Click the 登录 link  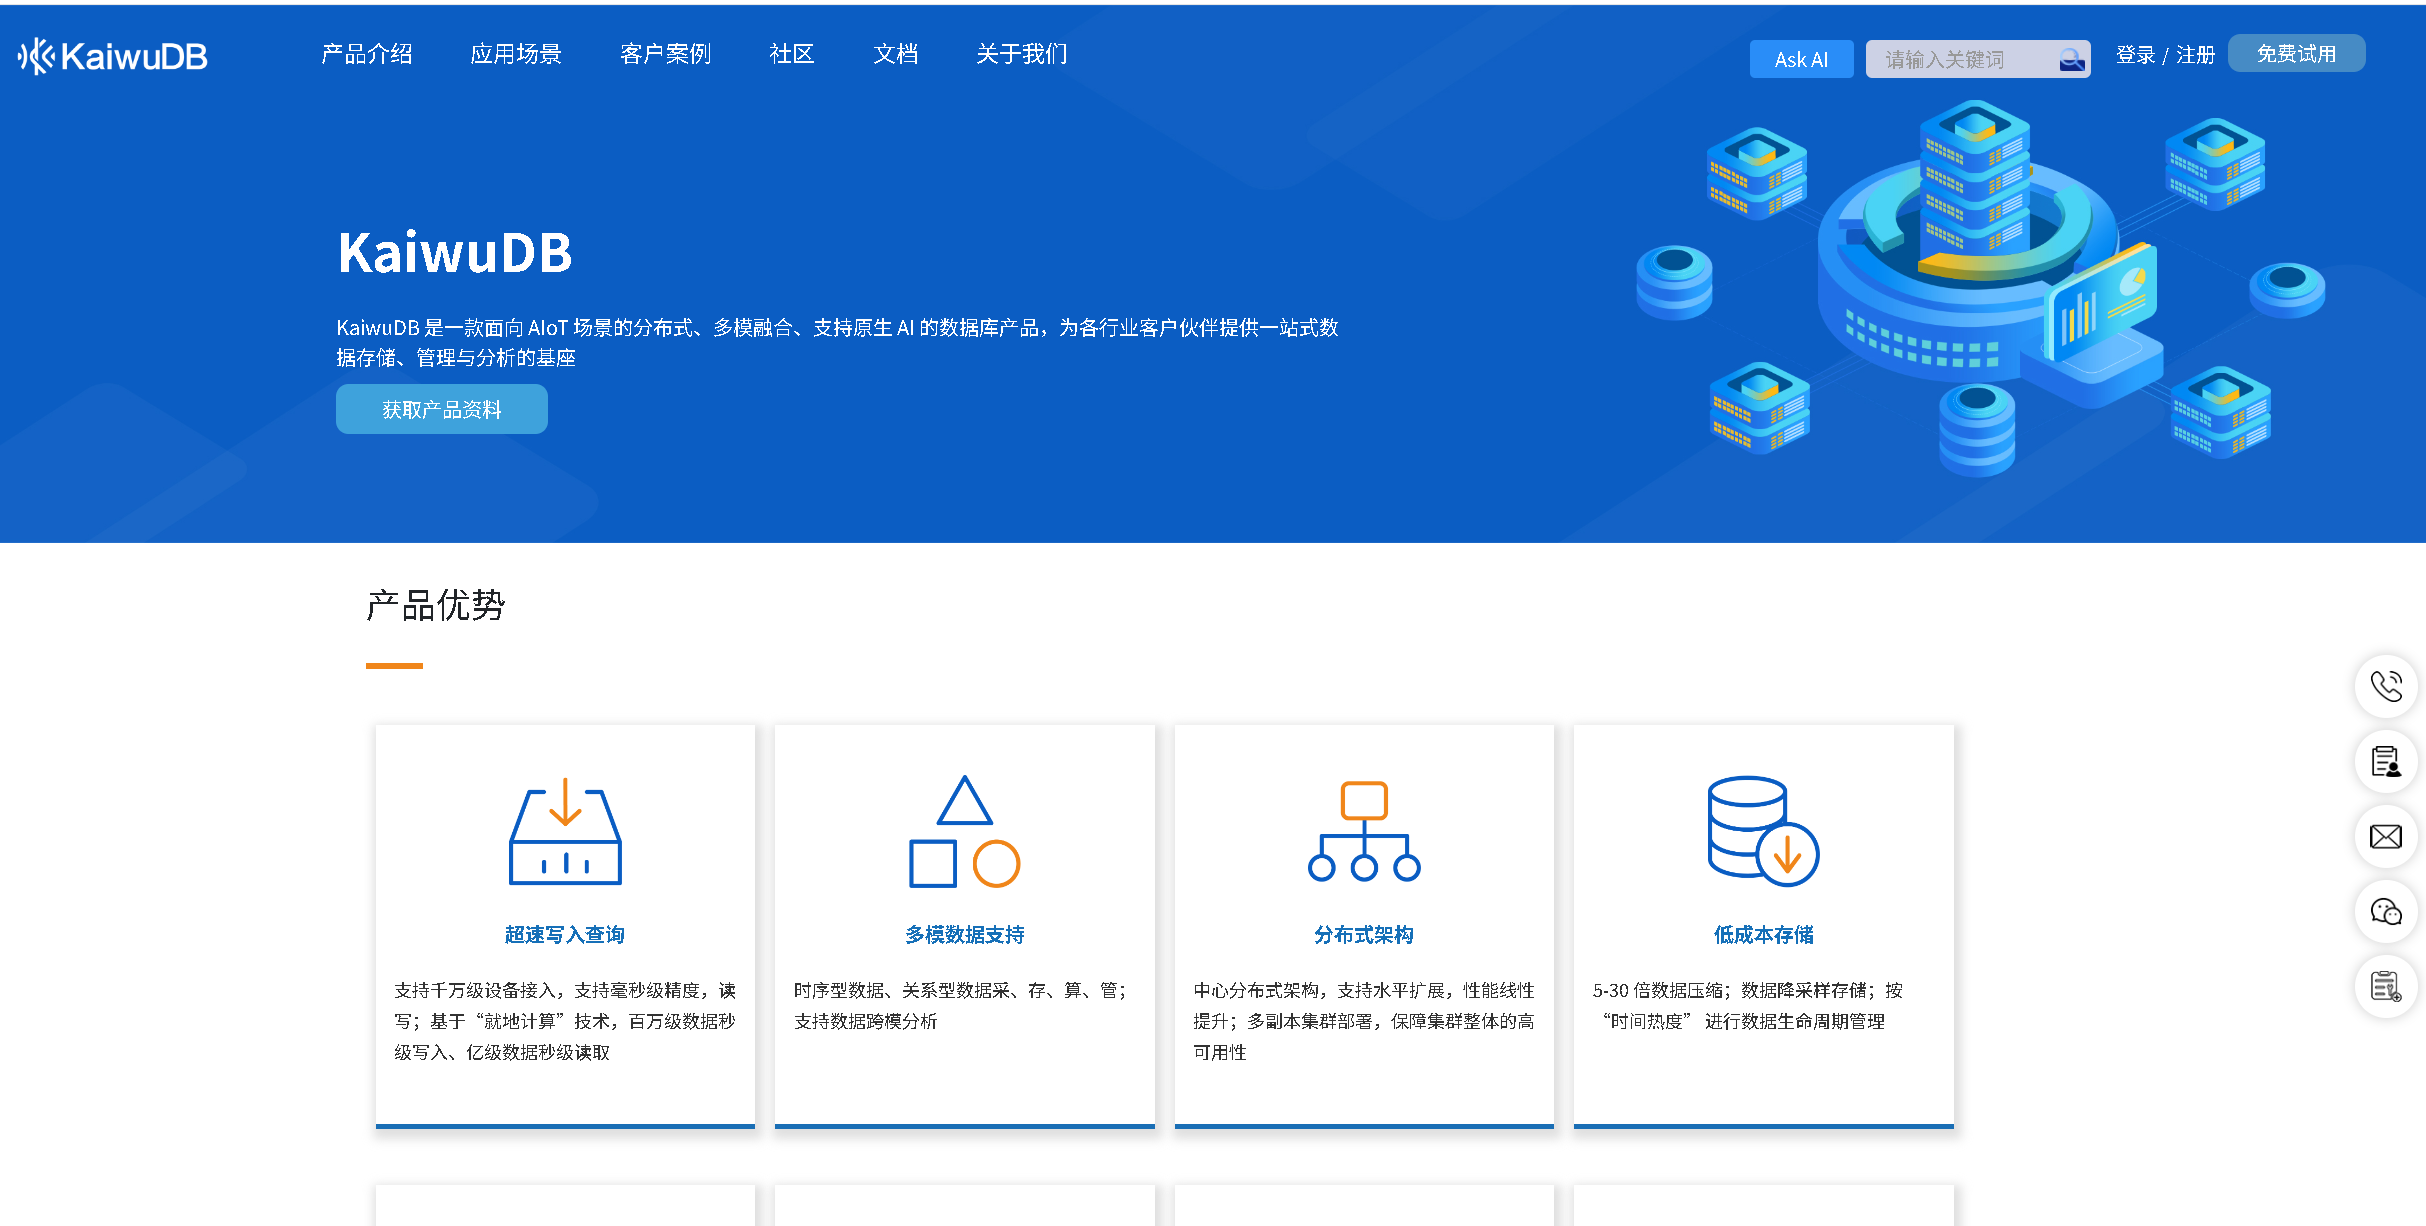(2135, 55)
